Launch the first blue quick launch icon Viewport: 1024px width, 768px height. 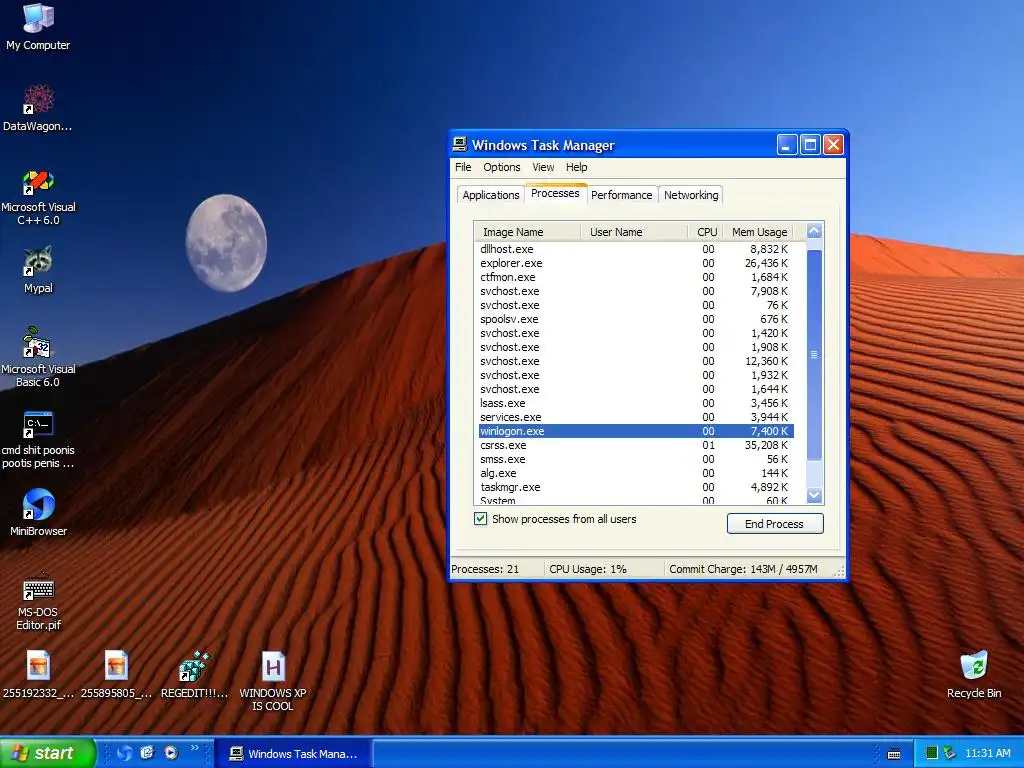pos(124,753)
